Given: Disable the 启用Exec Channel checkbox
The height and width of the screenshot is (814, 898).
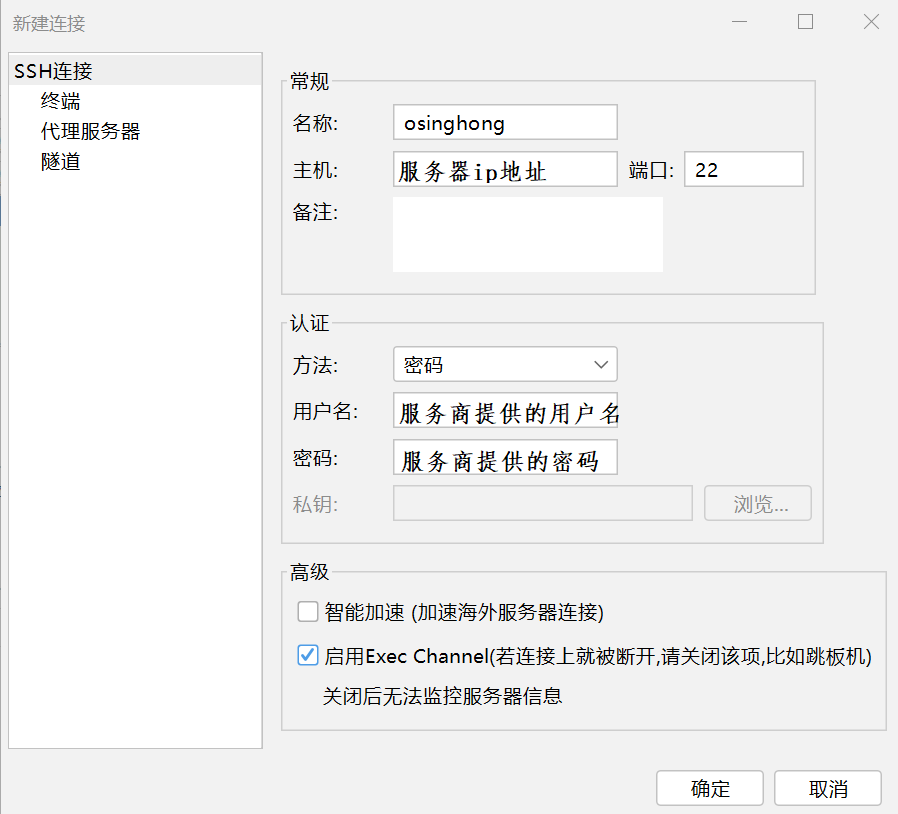Looking at the screenshot, I should pos(308,657).
